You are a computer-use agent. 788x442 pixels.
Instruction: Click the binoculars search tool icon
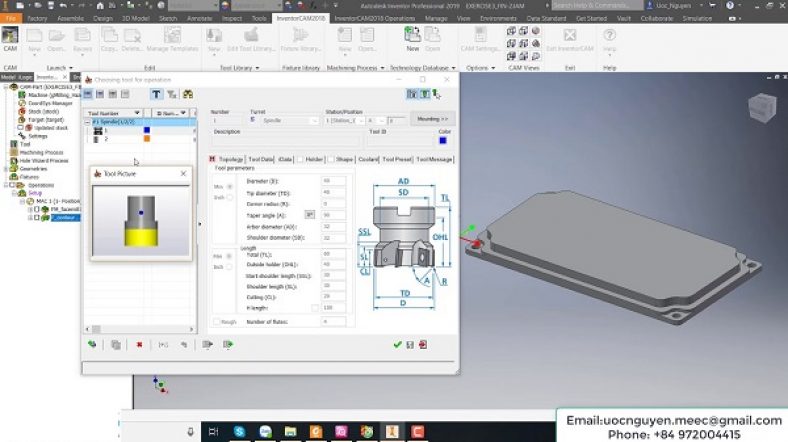(187, 94)
